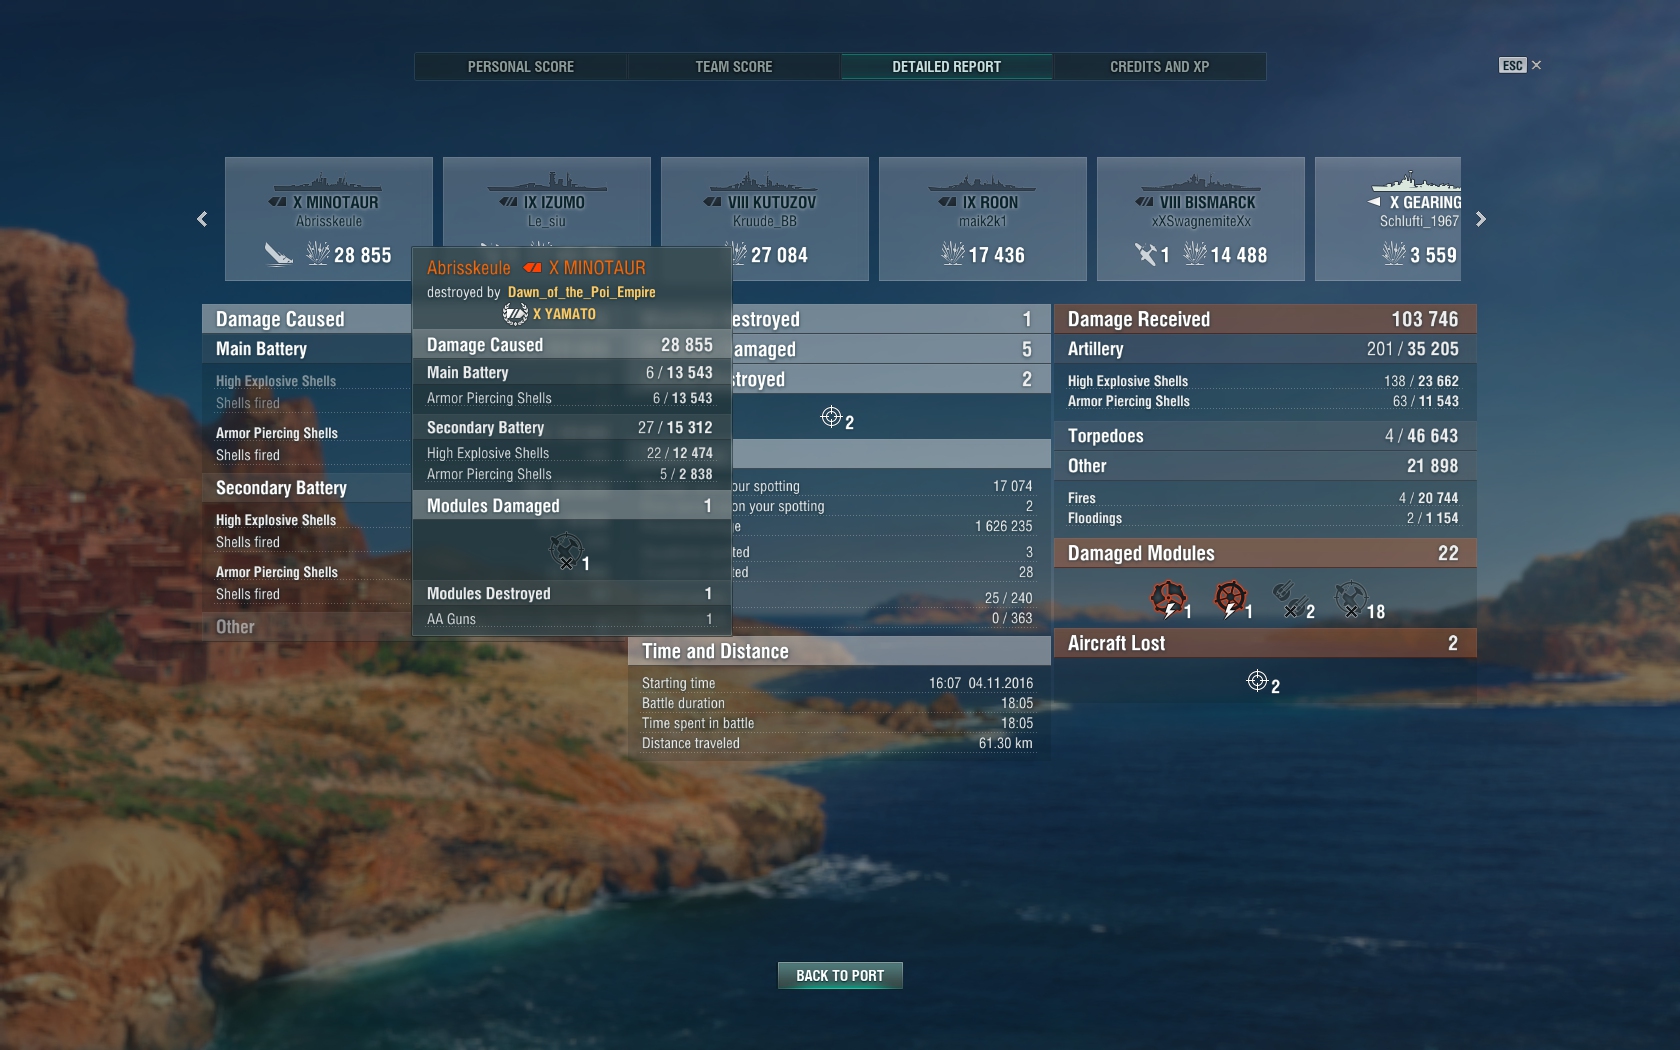Select the IX Roon ship card
The image size is (1680, 1050).
coord(983,219)
